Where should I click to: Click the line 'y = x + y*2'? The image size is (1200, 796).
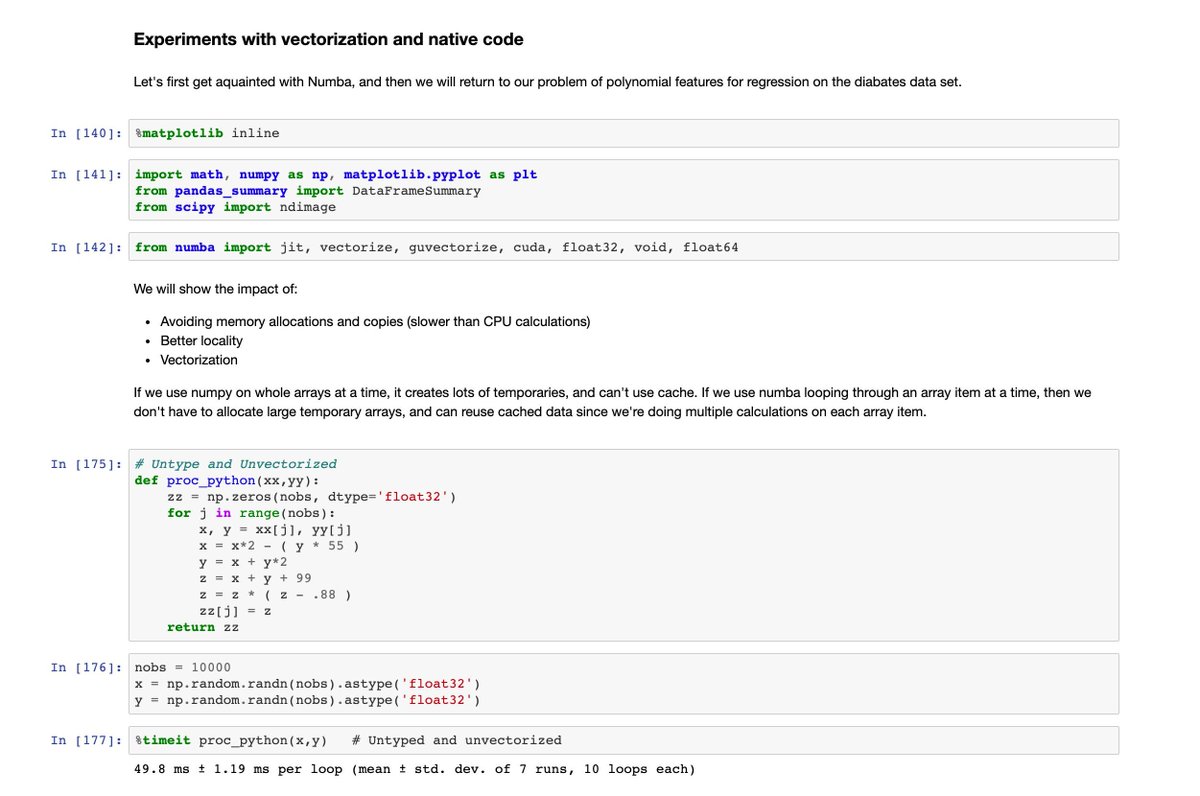pos(244,562)
